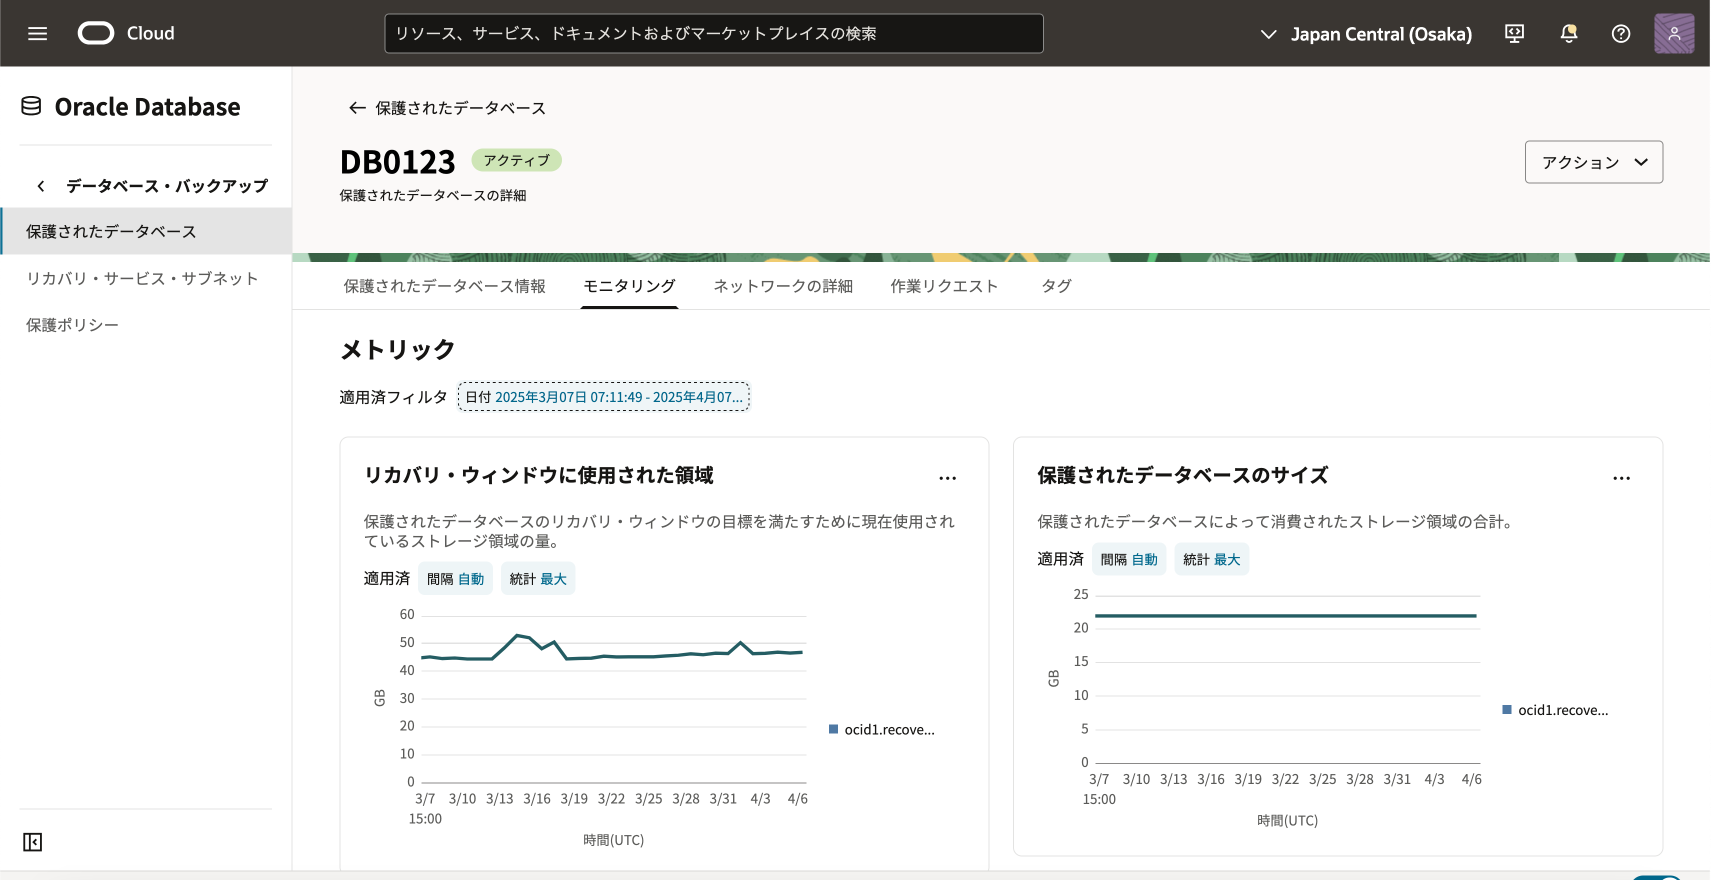This screenshot has width=1713, height=880.
Task: Open the more options menu of リカバリ・ウィンドウ chart
Action: coord(947,478)
